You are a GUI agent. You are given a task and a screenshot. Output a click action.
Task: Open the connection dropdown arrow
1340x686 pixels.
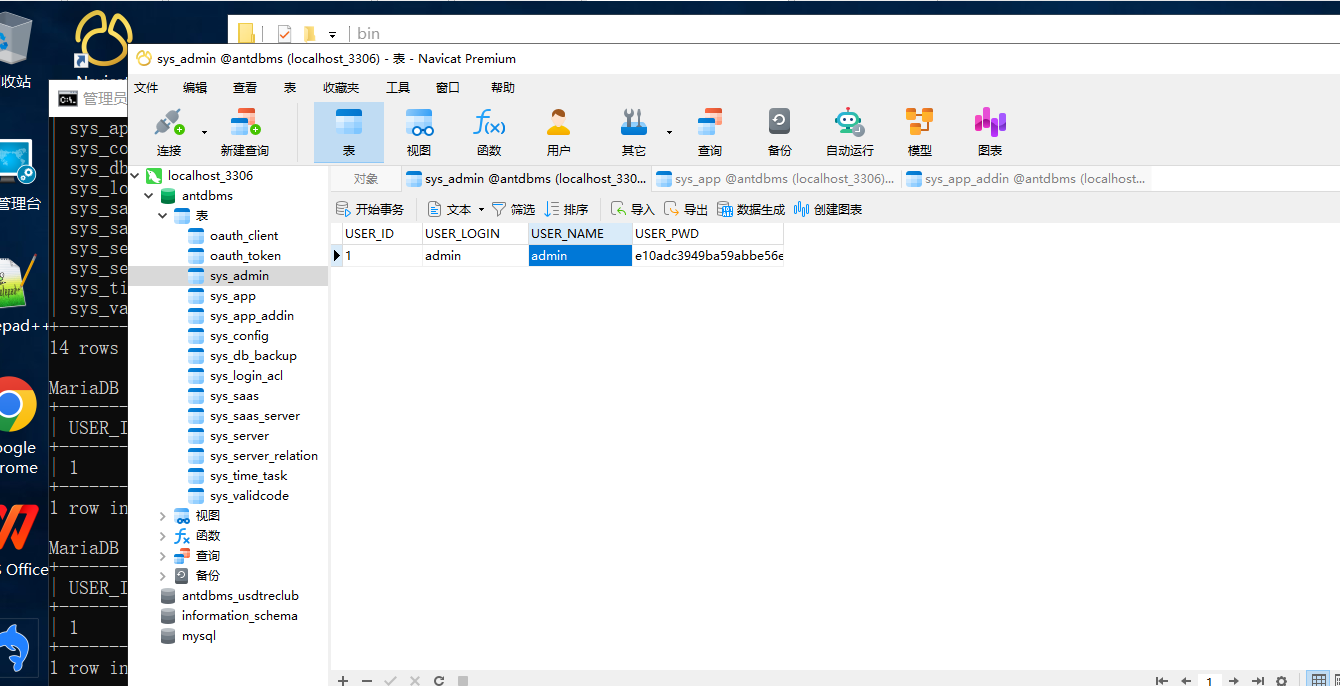pos(204,132)
